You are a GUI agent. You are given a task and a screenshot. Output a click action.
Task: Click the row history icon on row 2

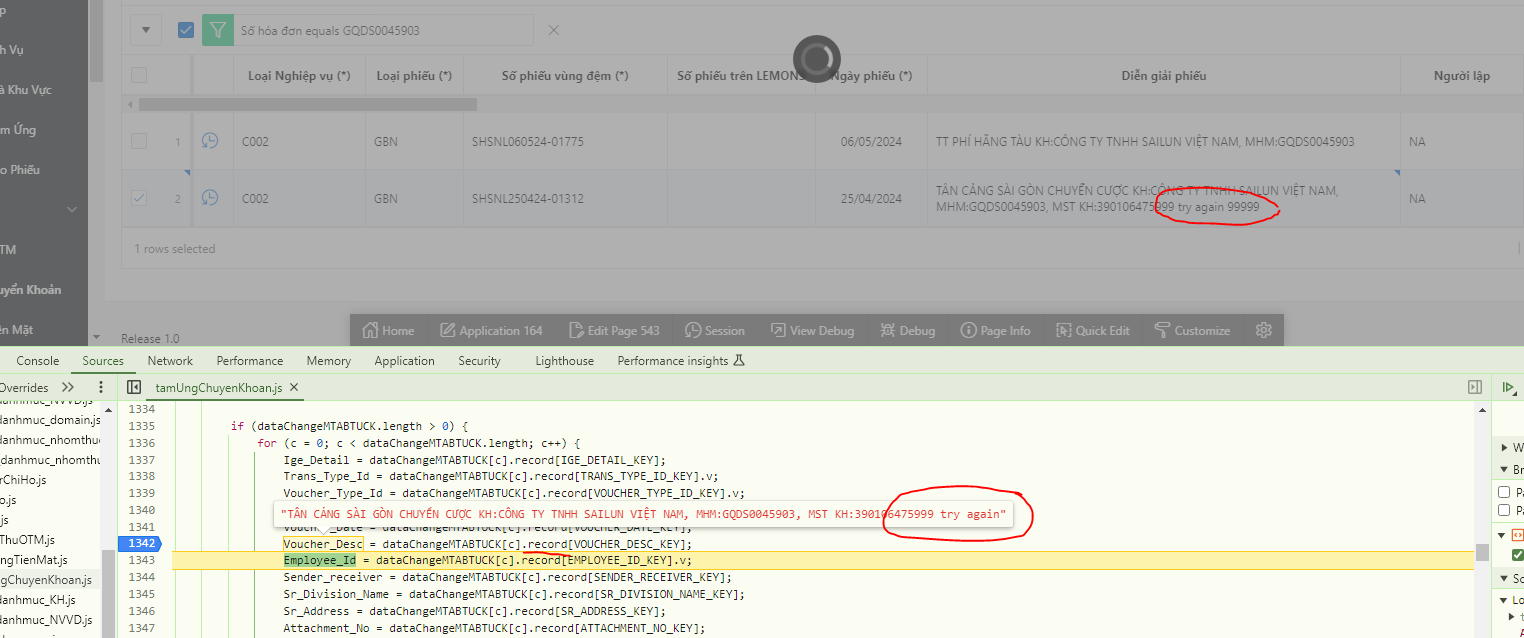(211, 198)
